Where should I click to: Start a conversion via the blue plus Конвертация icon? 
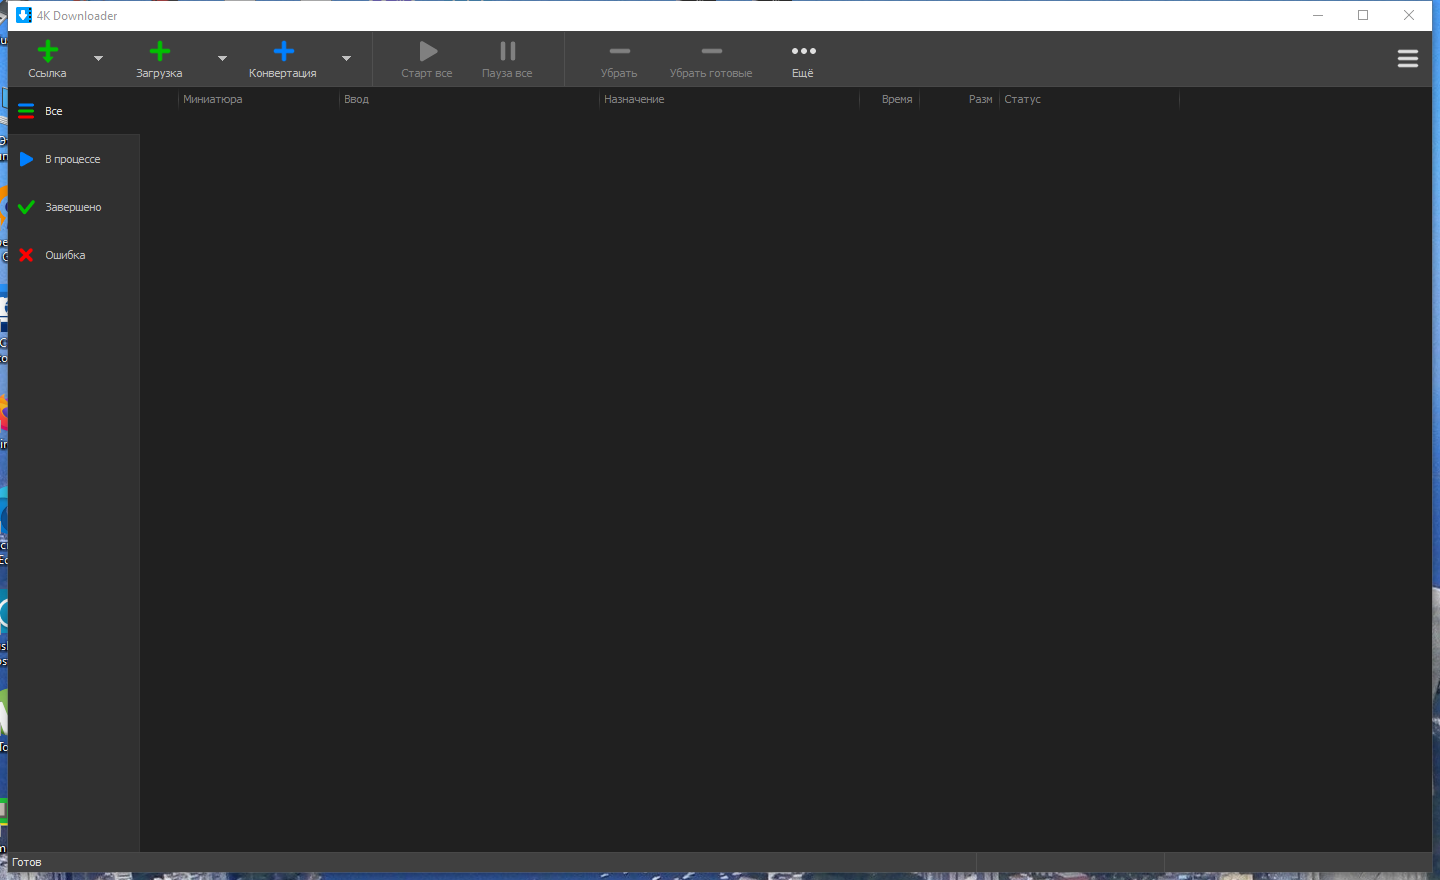(283, 50)
